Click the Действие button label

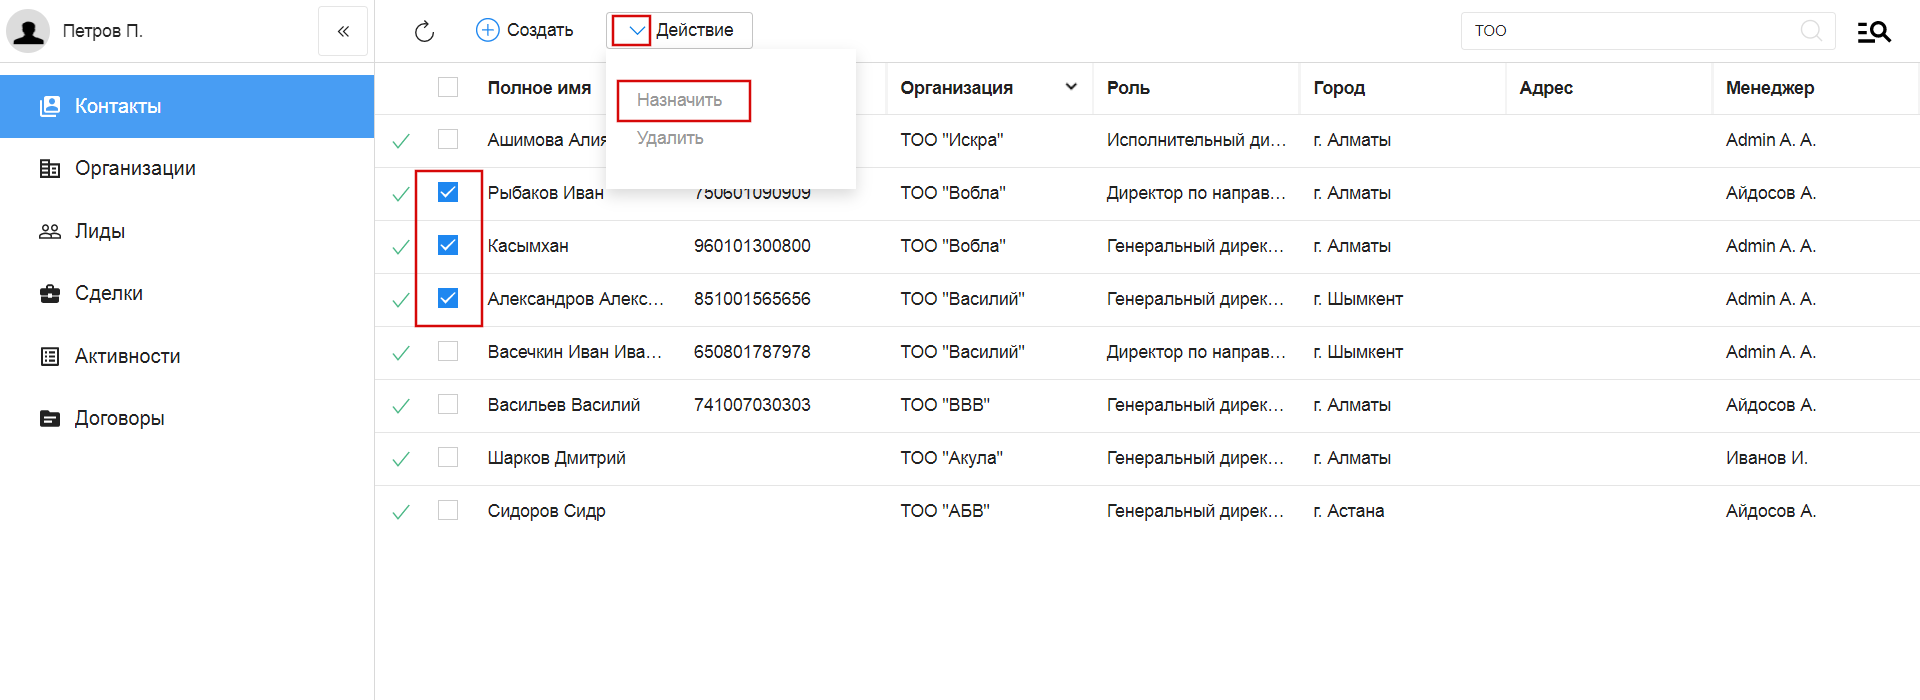click(695, 30)
